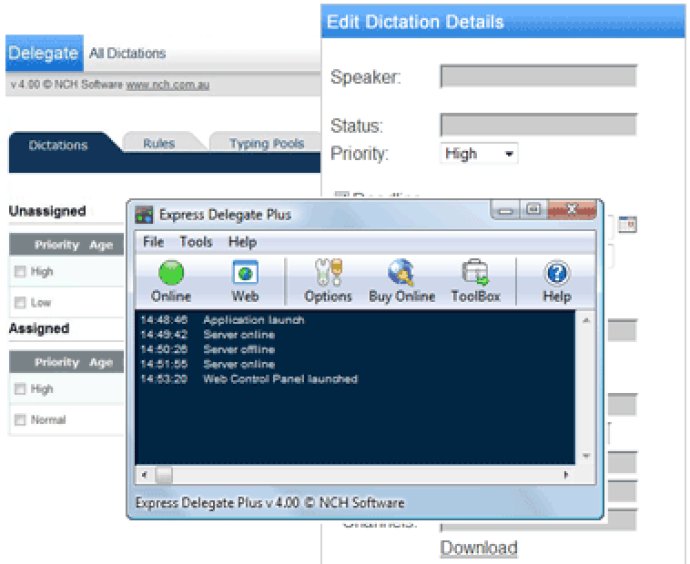Sort Unassigned list by Age column

coord(101,245)
